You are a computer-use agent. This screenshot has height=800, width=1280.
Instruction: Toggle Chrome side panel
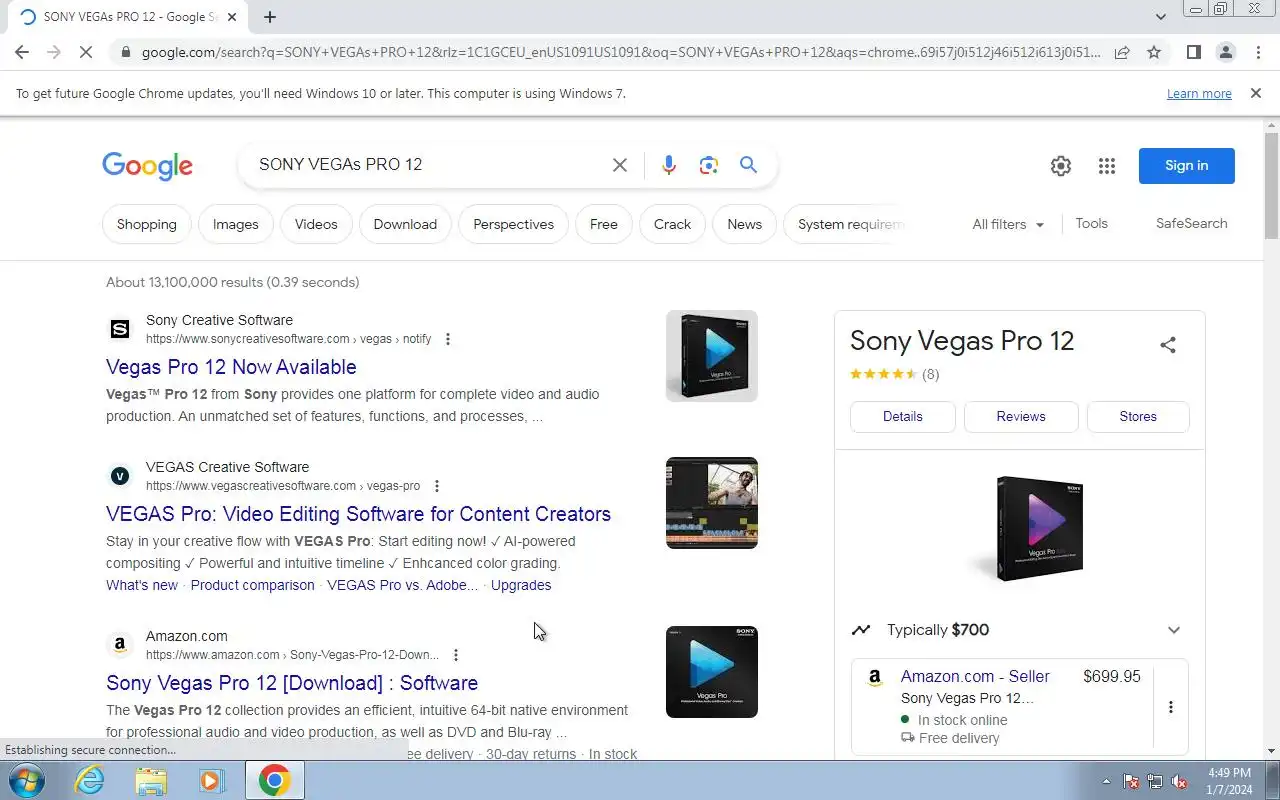coord(1194,52)
